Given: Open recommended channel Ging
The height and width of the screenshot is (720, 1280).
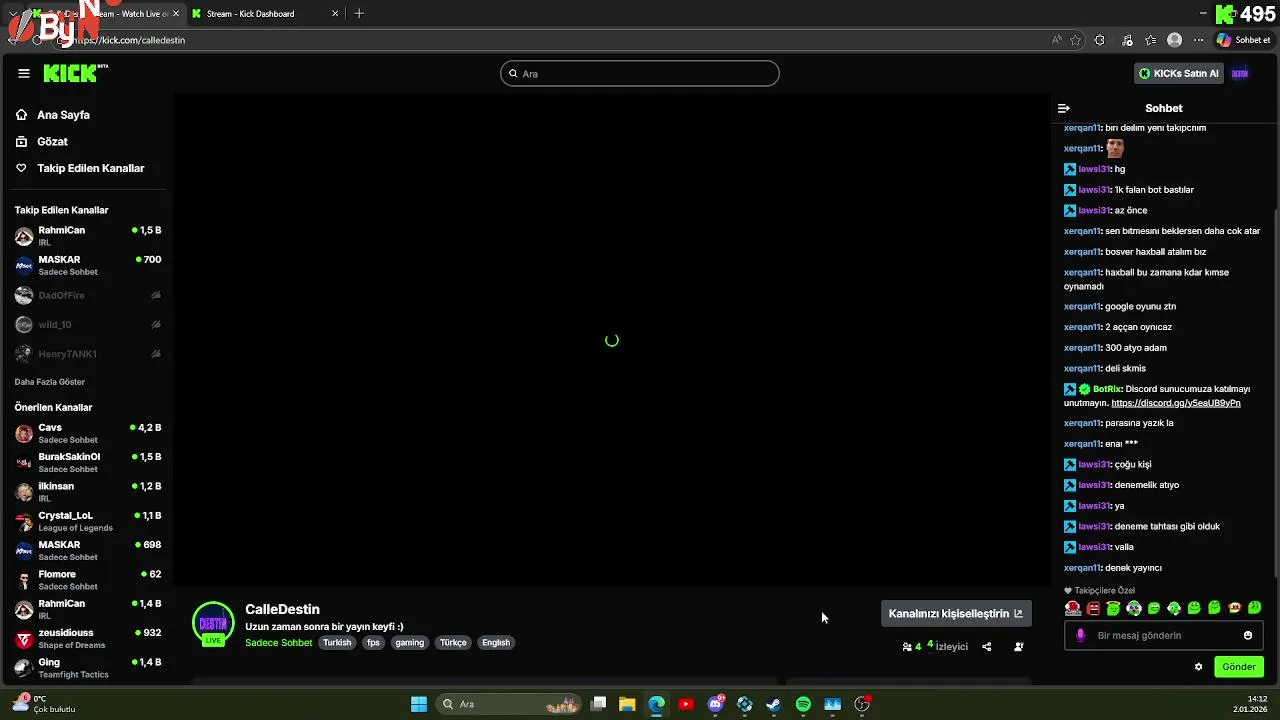Looking at the screenshot, I should [x=88, y=668].
